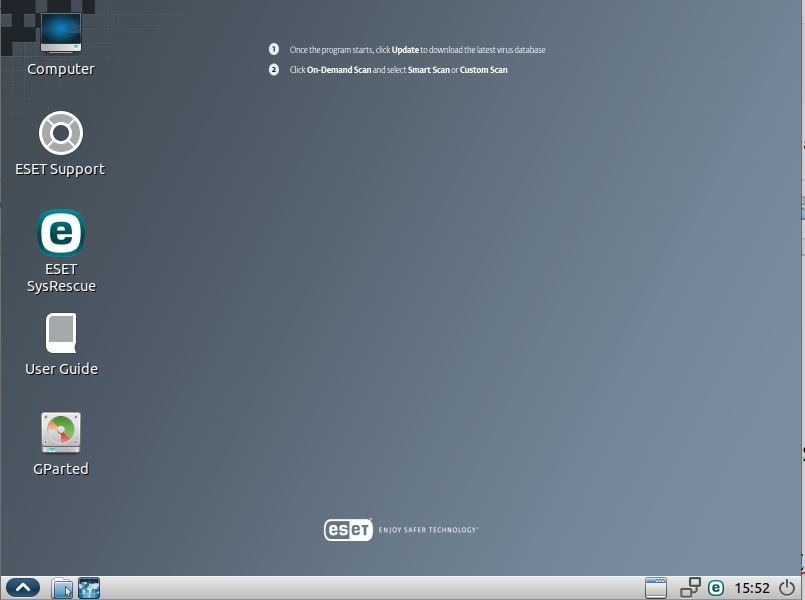
Task: Click the 15:52 clock
Action: coord(752,588)
